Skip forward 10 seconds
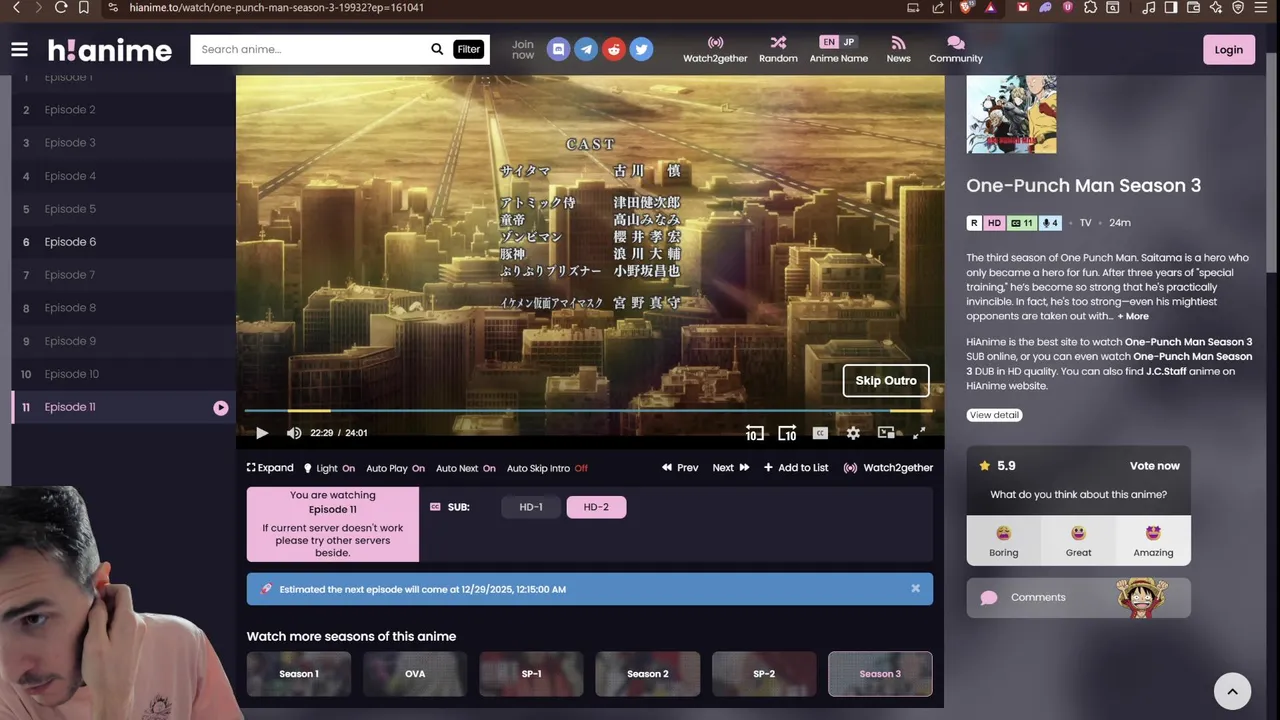 pyautogui.click(x=787, y=433)
